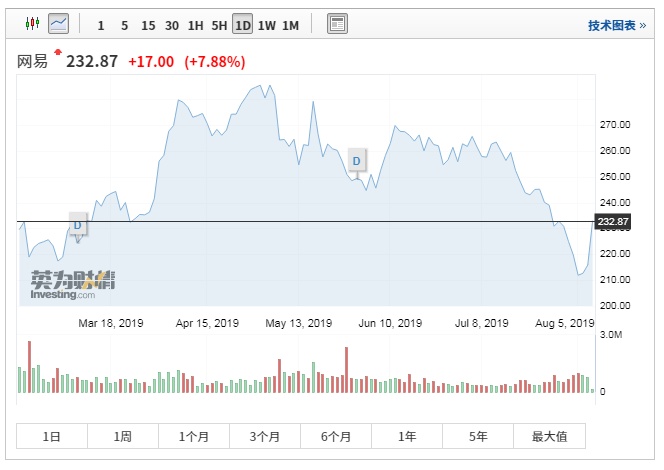Viewport: 664px width, 470px height.
Task: Open the news panel icon in toolbar
Action: [337, 23]
